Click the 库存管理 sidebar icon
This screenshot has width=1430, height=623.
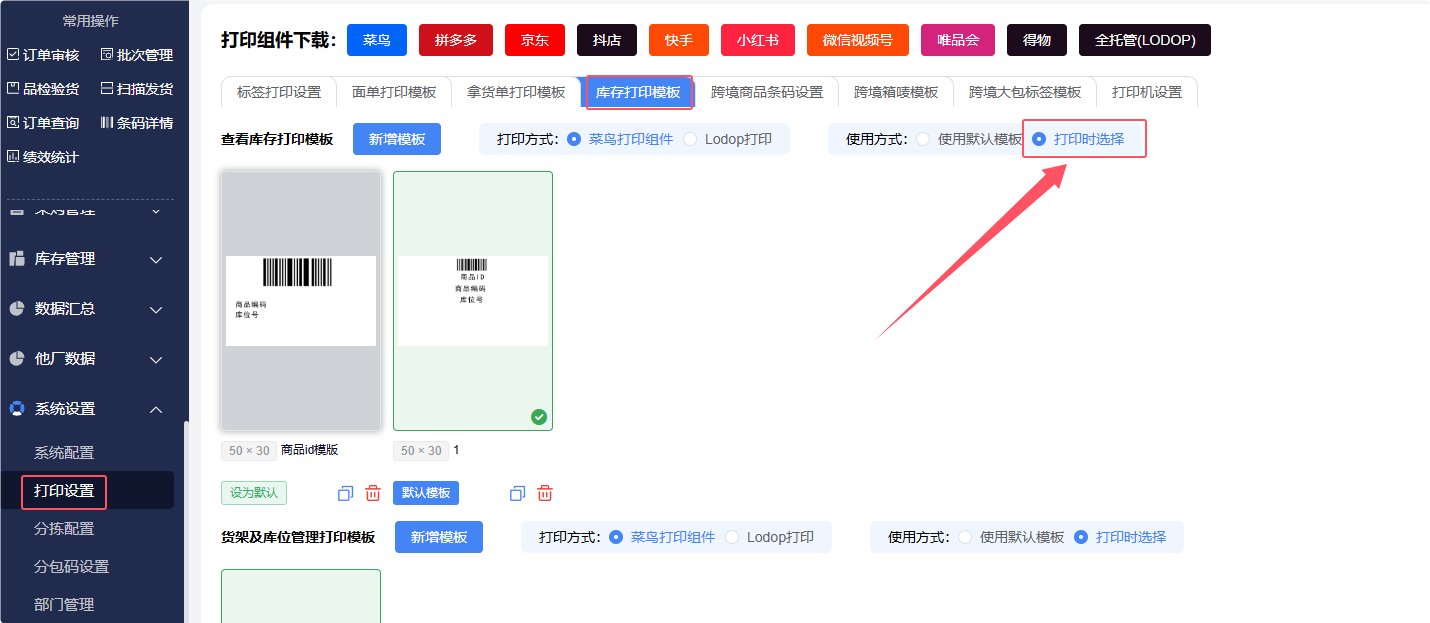click(16, 259)
